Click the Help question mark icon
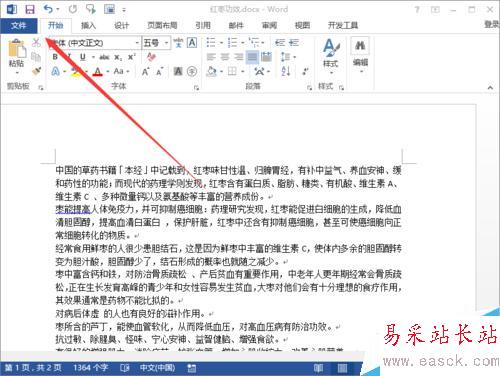The height and width of the screenshot is (376, 500). 417,9
